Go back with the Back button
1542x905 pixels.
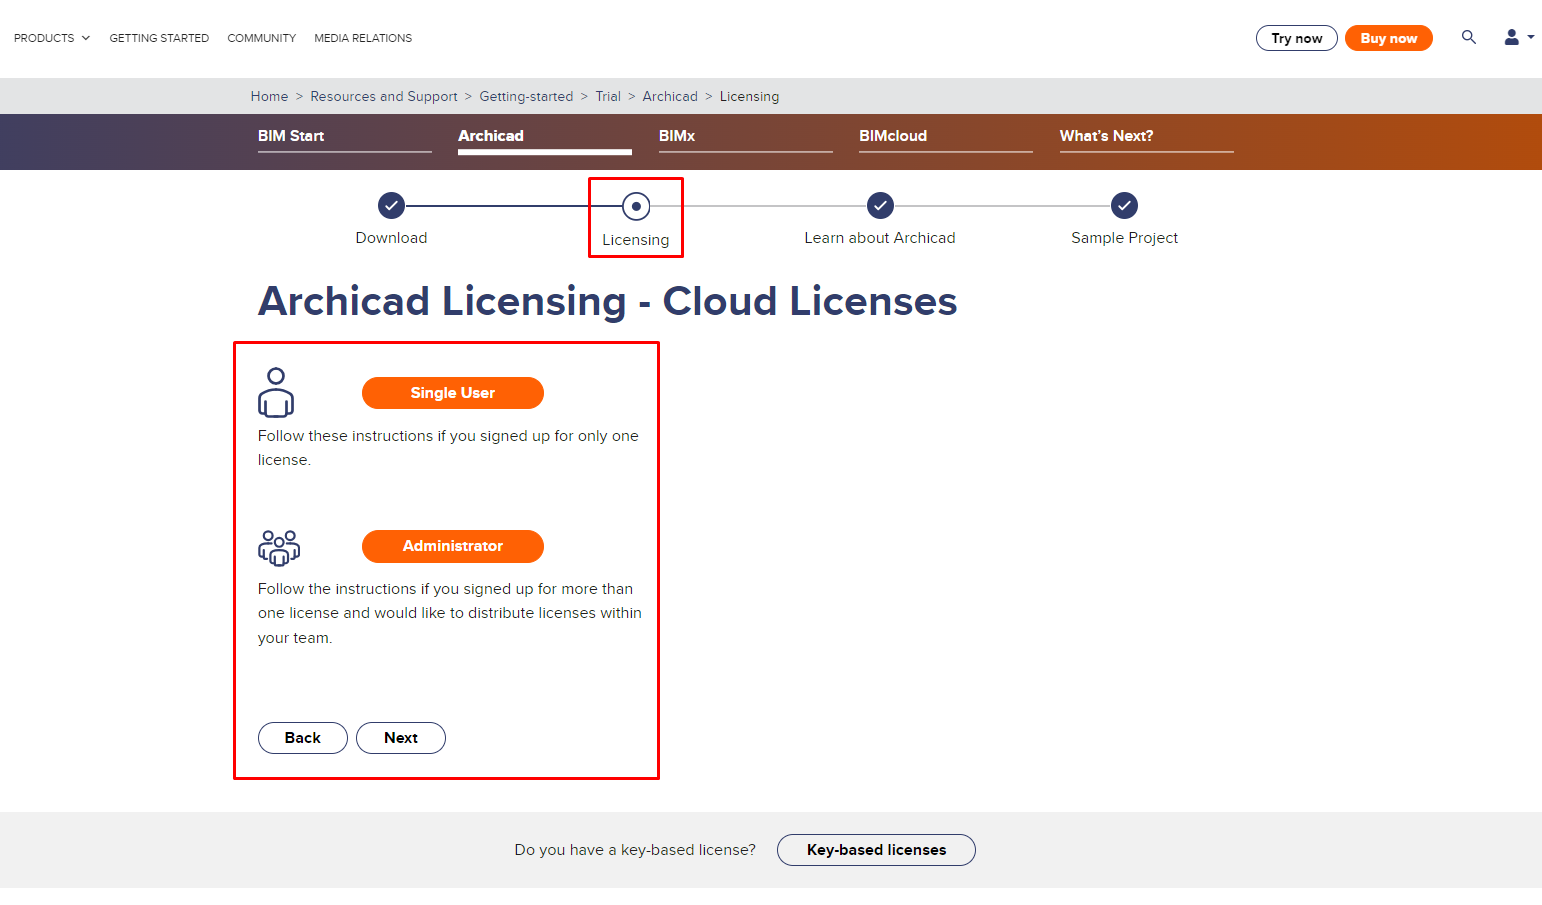tap(302, 738)
